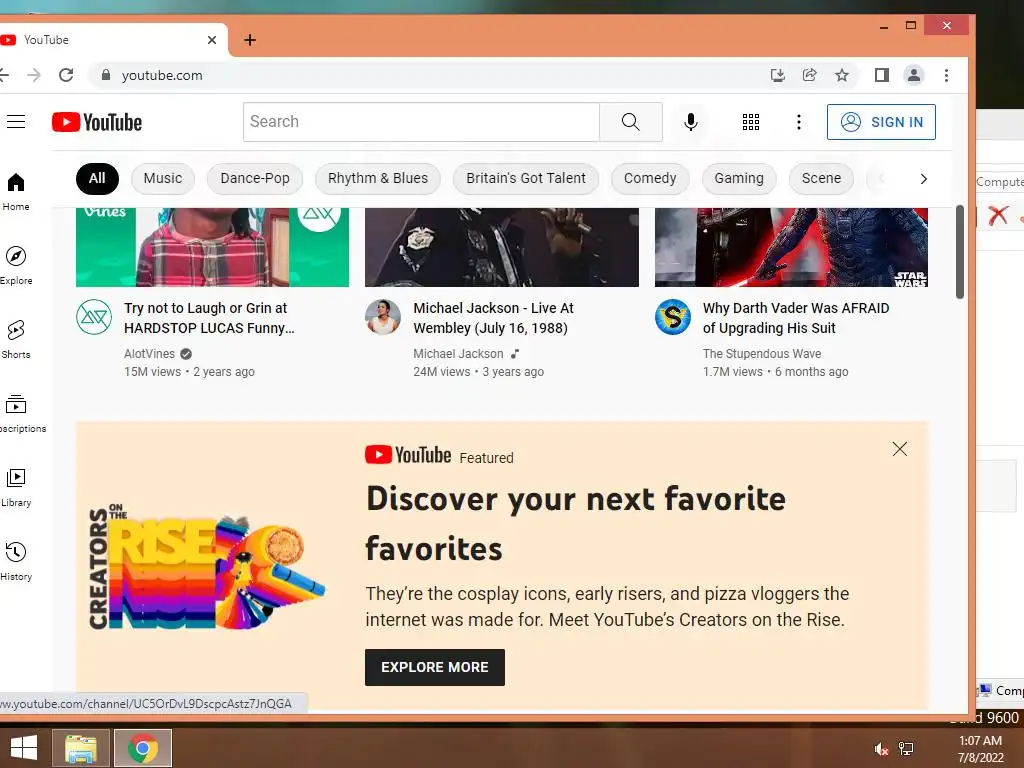The height and width of the screenshot is (768, 1024).
Task: Open the AlotVines channel name link
Action: [150, 353]
